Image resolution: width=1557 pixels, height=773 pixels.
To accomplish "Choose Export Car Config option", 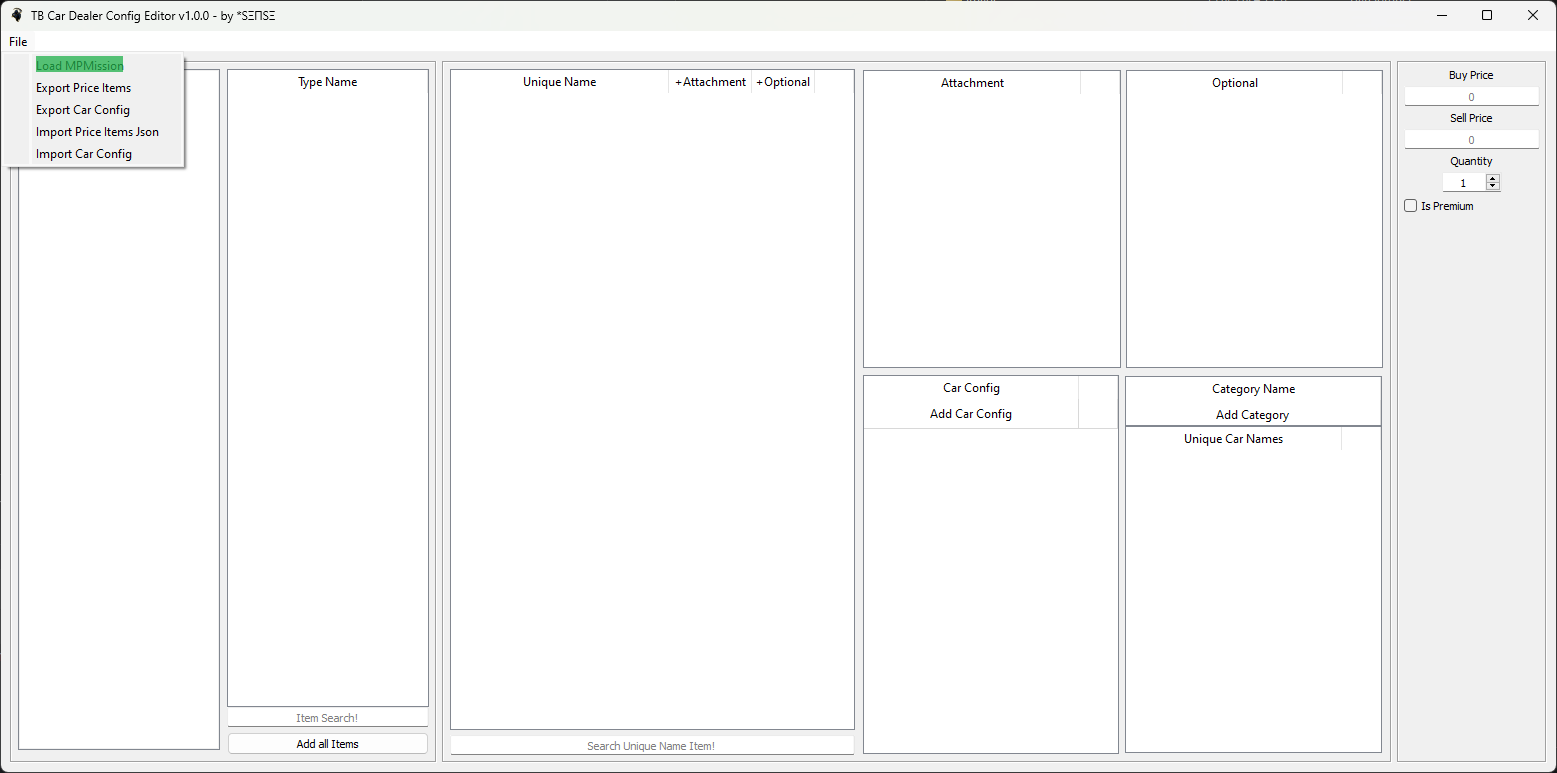I will (83, 110).
